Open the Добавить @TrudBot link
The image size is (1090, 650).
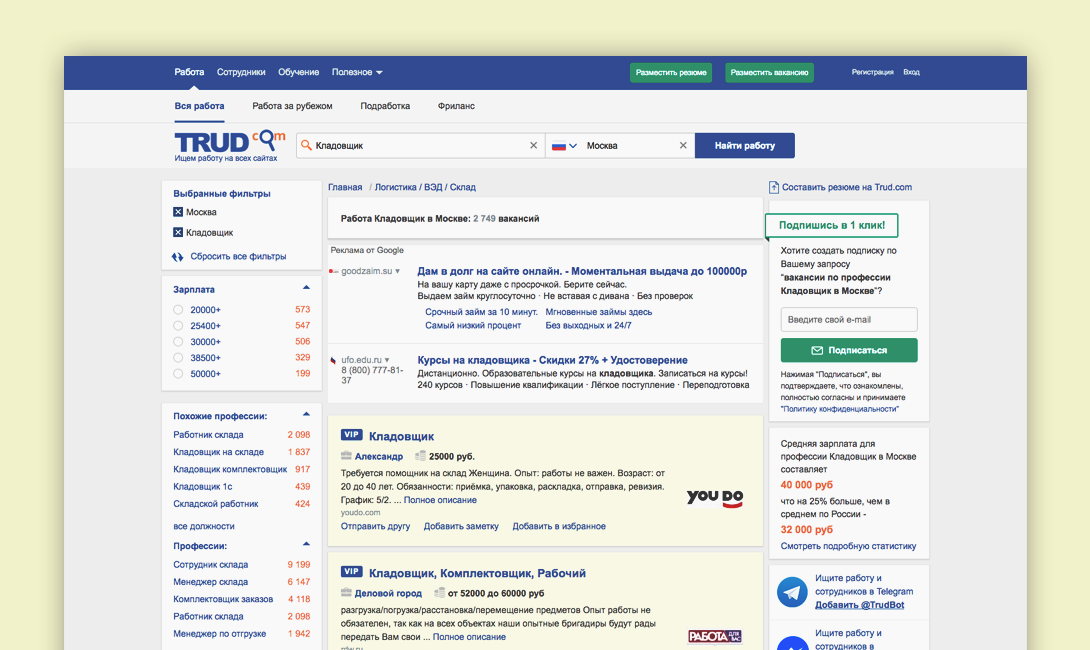859,605
